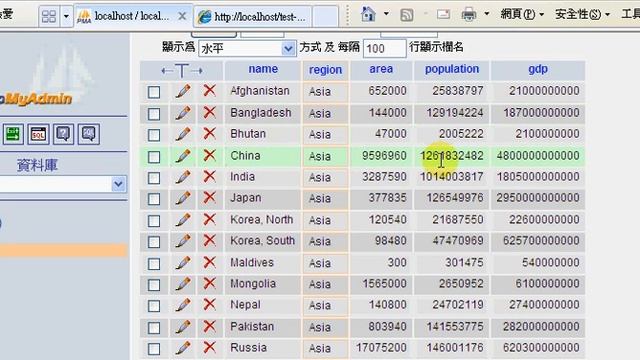The height and width of the screenshot is (360, 640).
Task: Tick the Korea, North row checkbox
Action: pyautogui.click(x=154, y=221)
